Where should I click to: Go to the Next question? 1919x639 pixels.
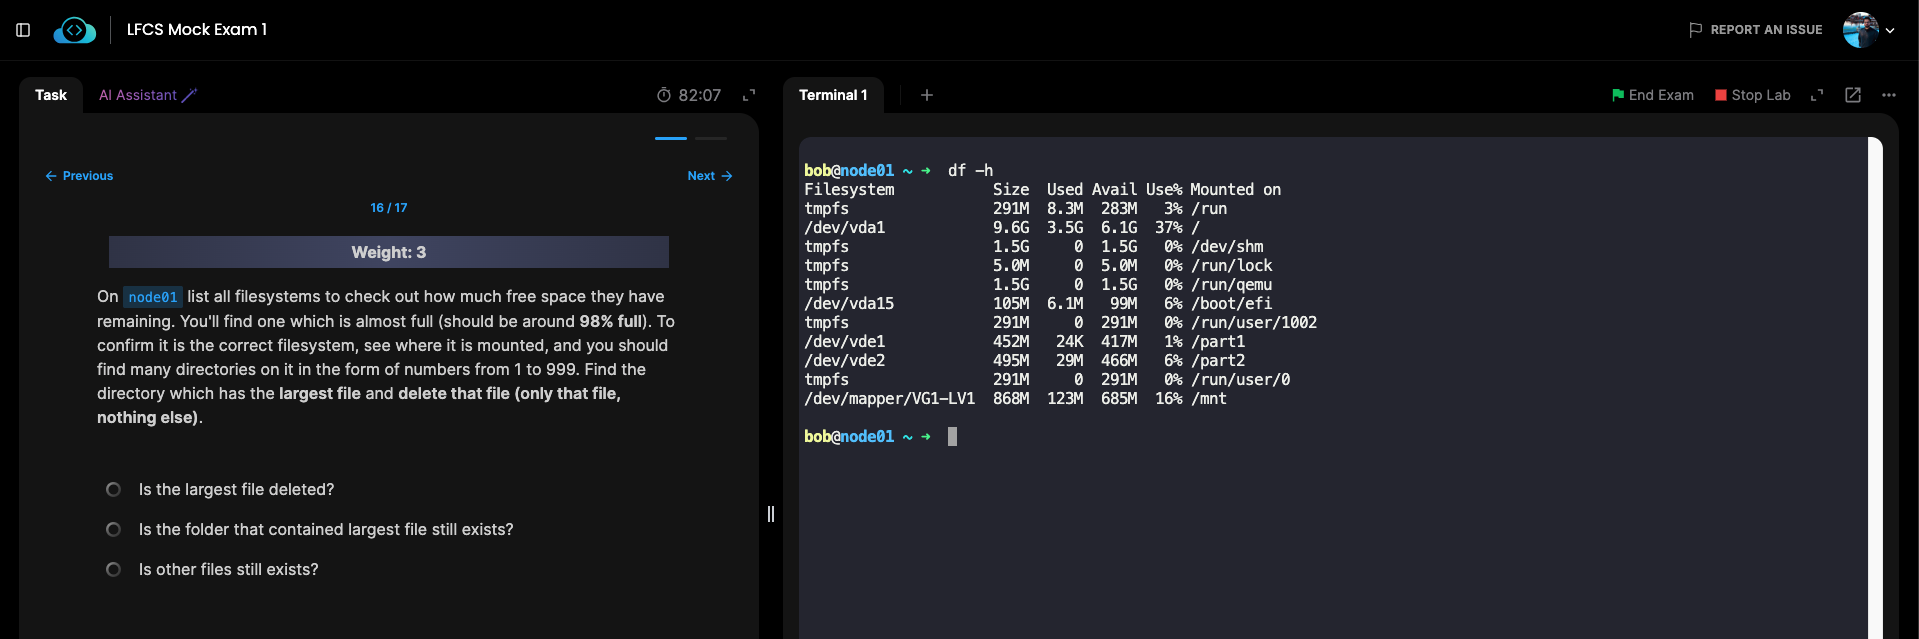[709, 176]
